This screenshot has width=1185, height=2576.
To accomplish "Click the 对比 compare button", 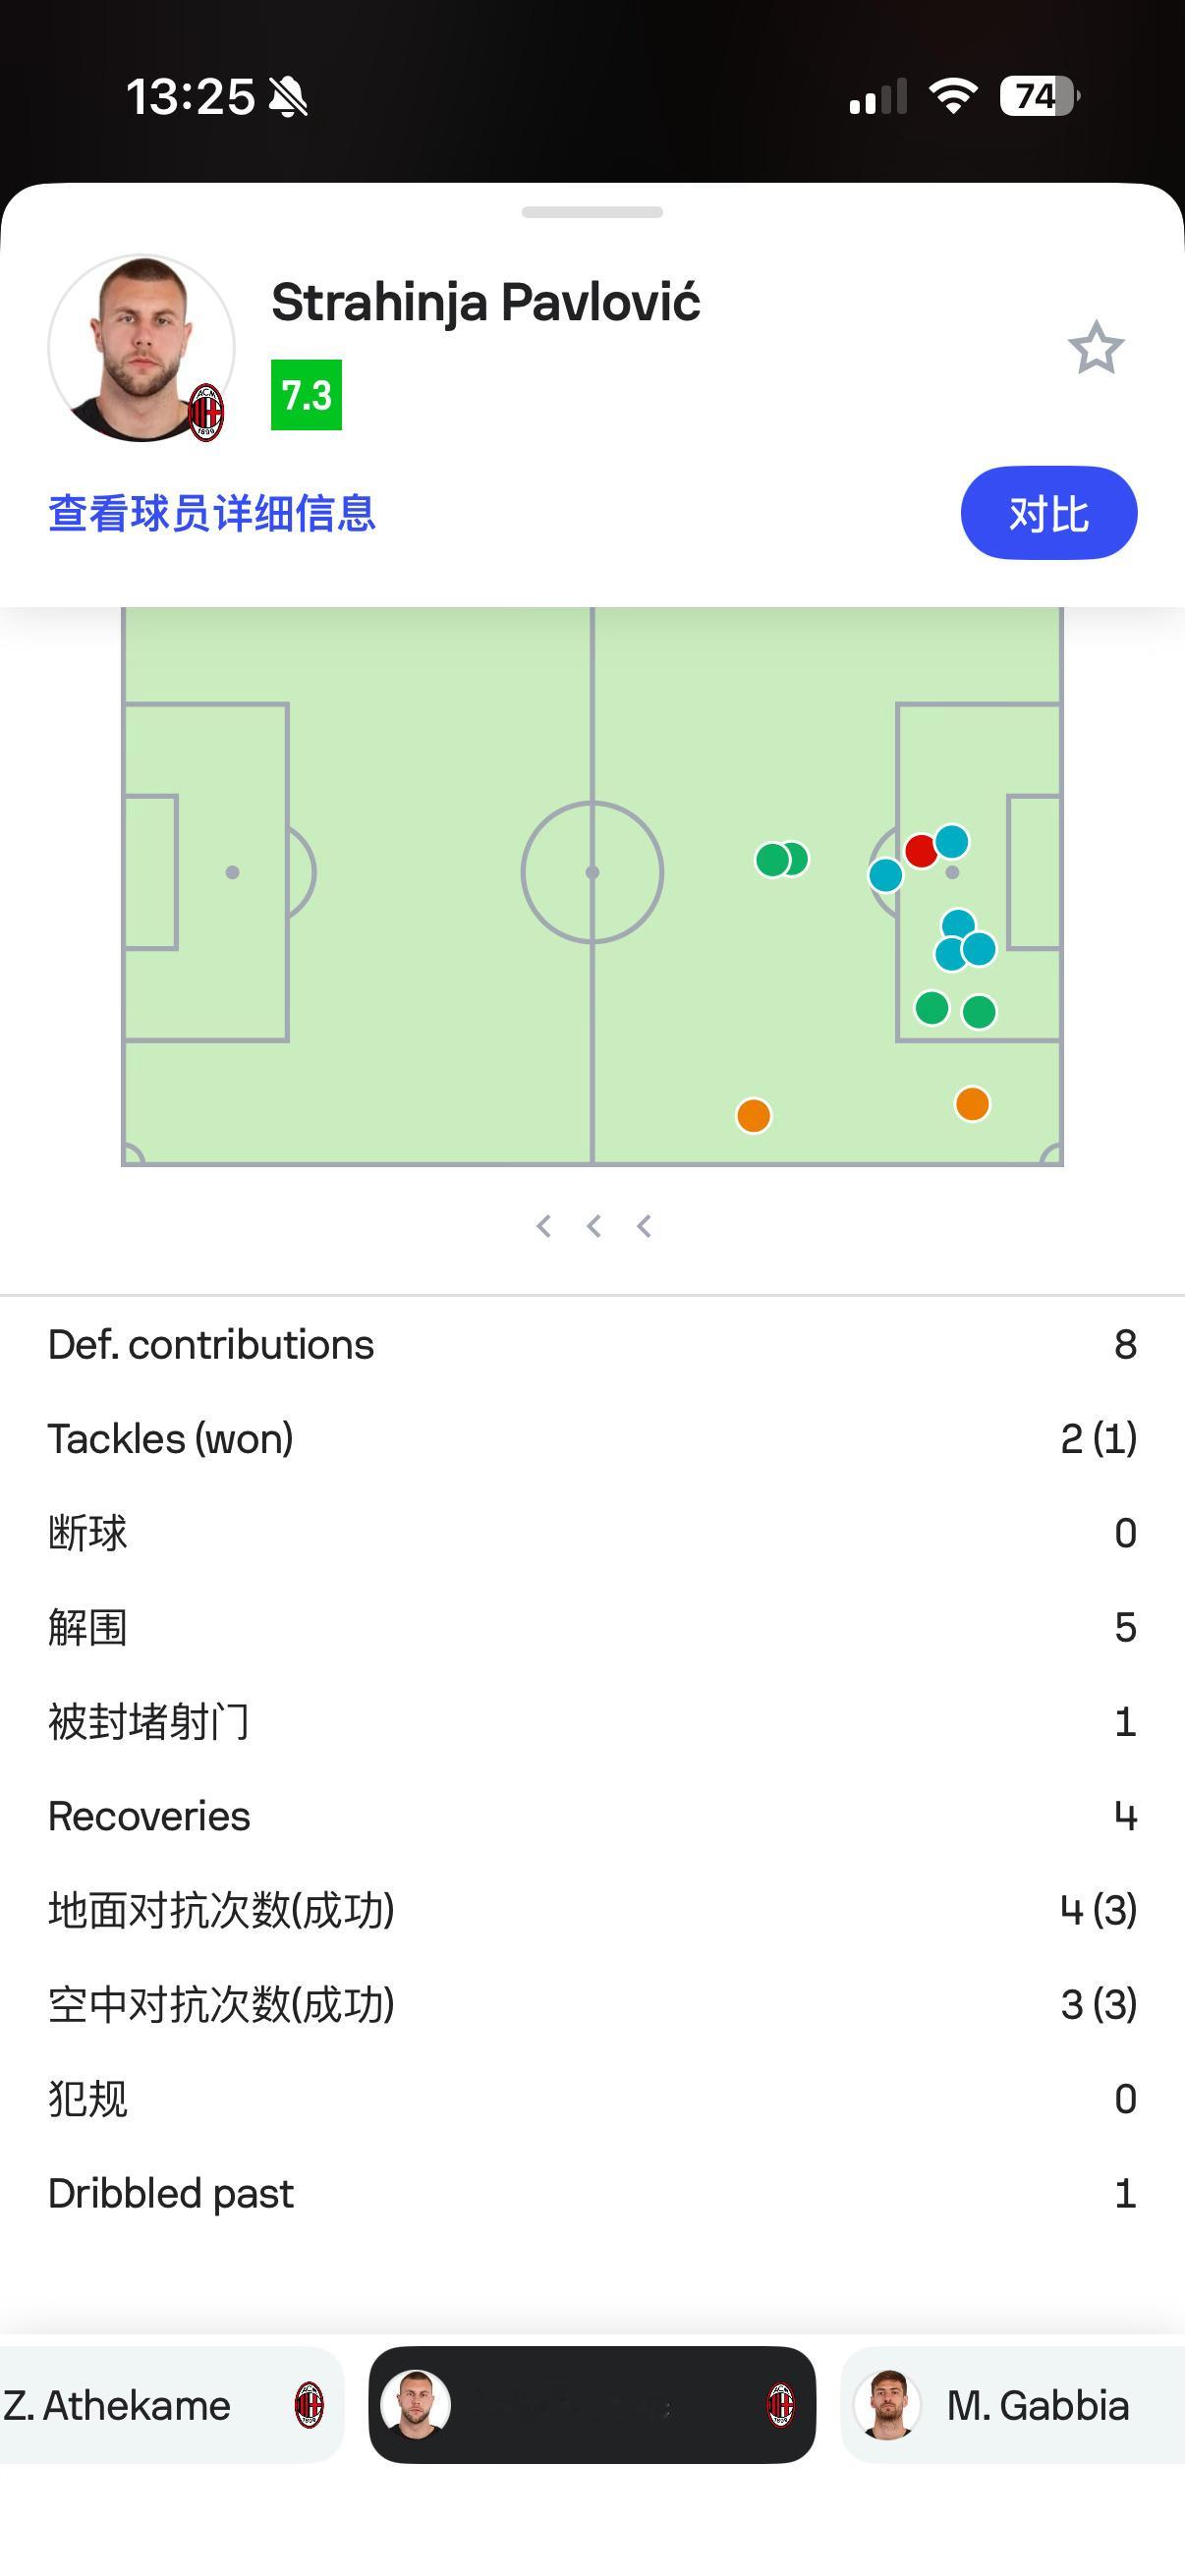I will [x=1048, y=513].
